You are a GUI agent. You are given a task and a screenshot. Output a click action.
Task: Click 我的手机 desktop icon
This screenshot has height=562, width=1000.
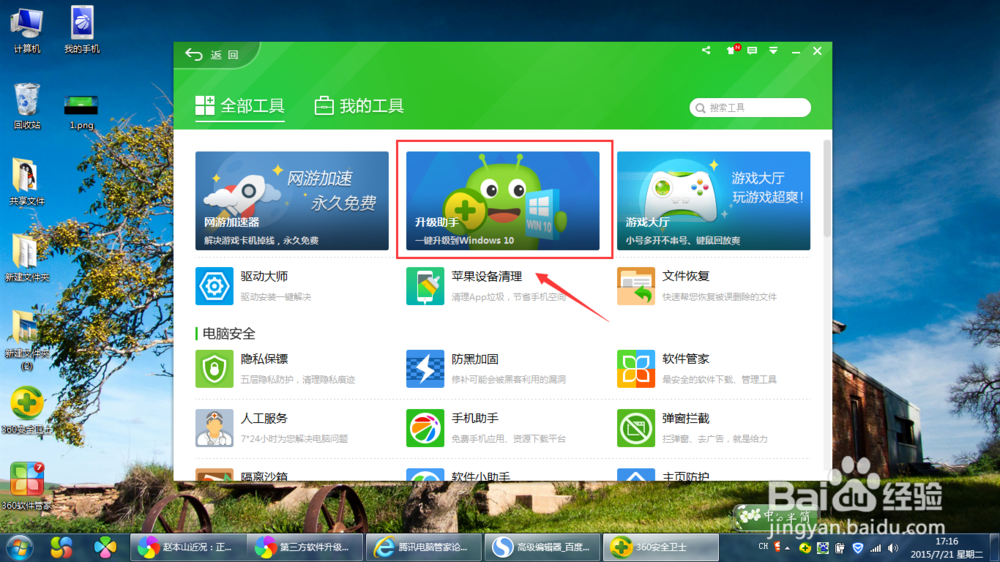[82, 30]
